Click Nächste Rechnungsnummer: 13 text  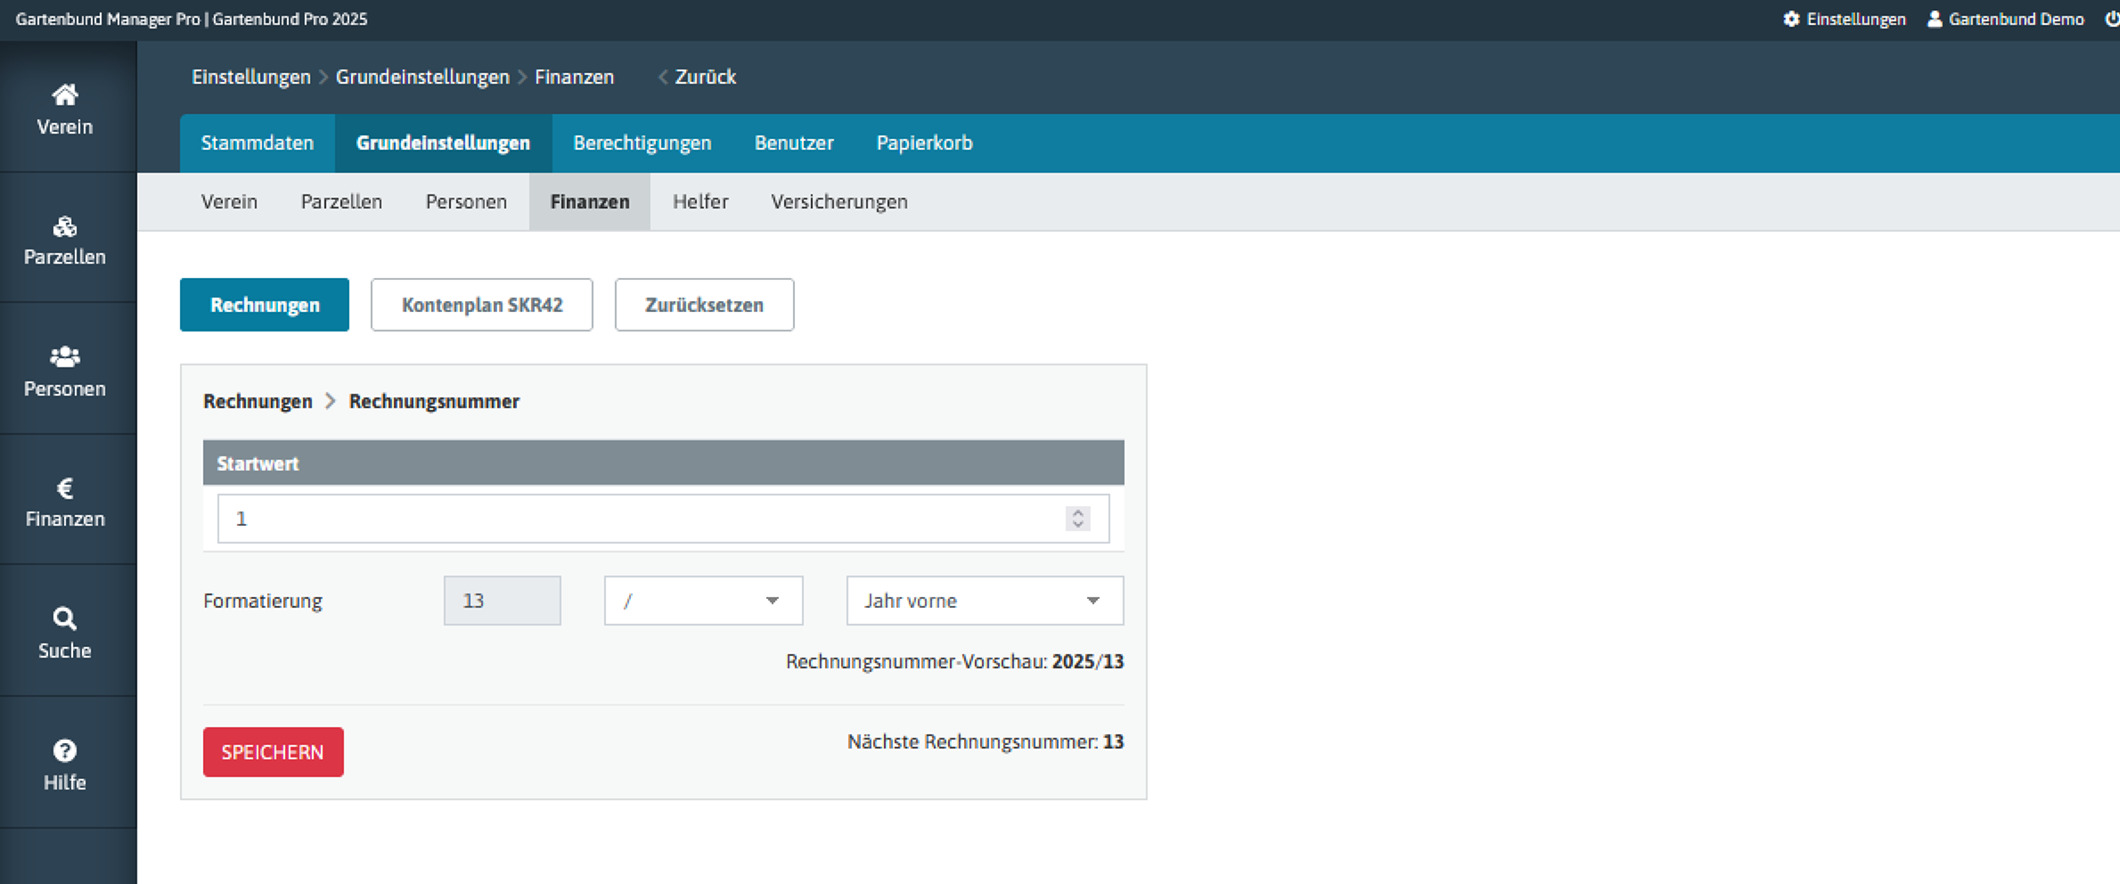pos(985,742)
